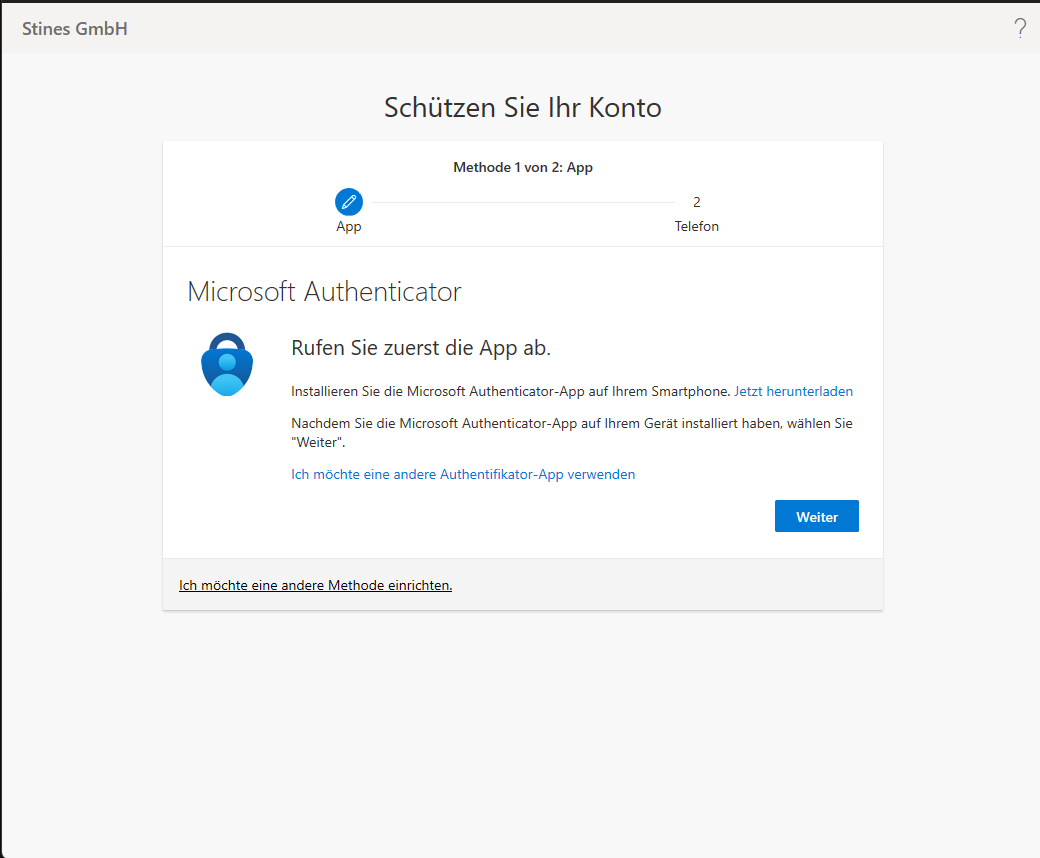The height and width of the screenshot is (858, 1040).
Task: Click the Microsoft Authenticator lock logo
Action: point(227,364)
